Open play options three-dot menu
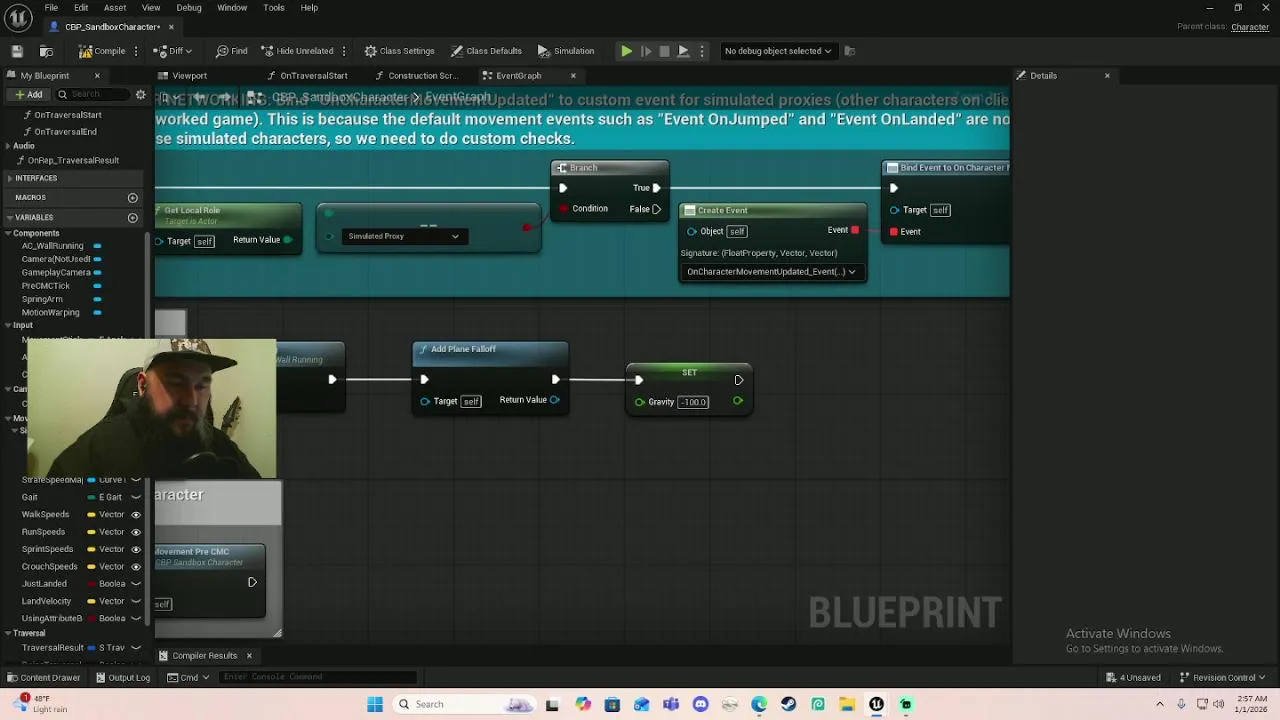The height and width of the screenshot is (720, 1280). 702,51
